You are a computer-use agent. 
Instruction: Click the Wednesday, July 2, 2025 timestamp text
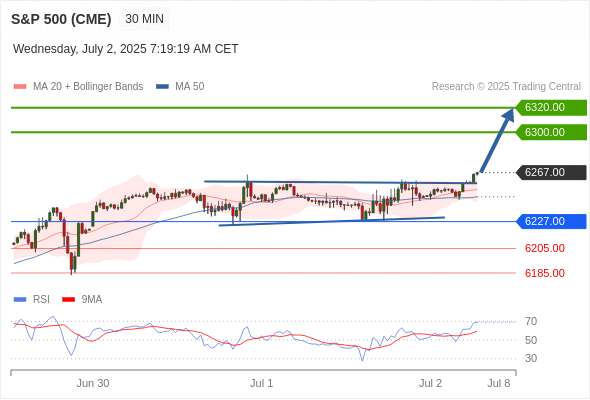point(125,49)
